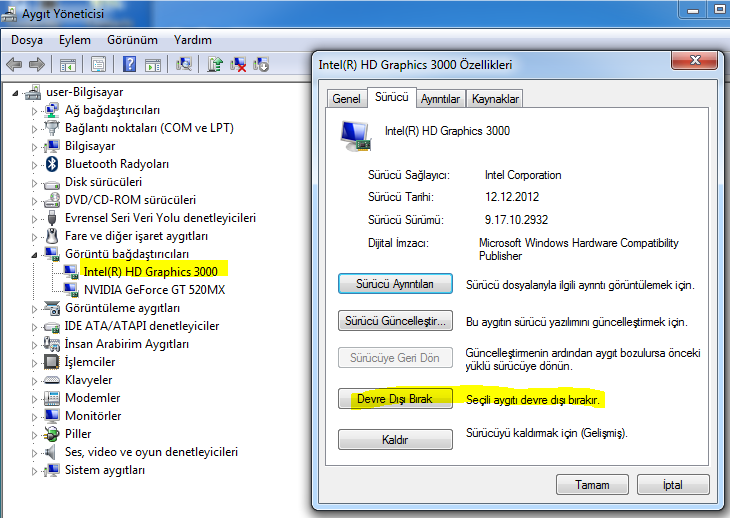The image size is (730, 518).
Task: Expand the Bilgisayar tree node
Action: 34,147
